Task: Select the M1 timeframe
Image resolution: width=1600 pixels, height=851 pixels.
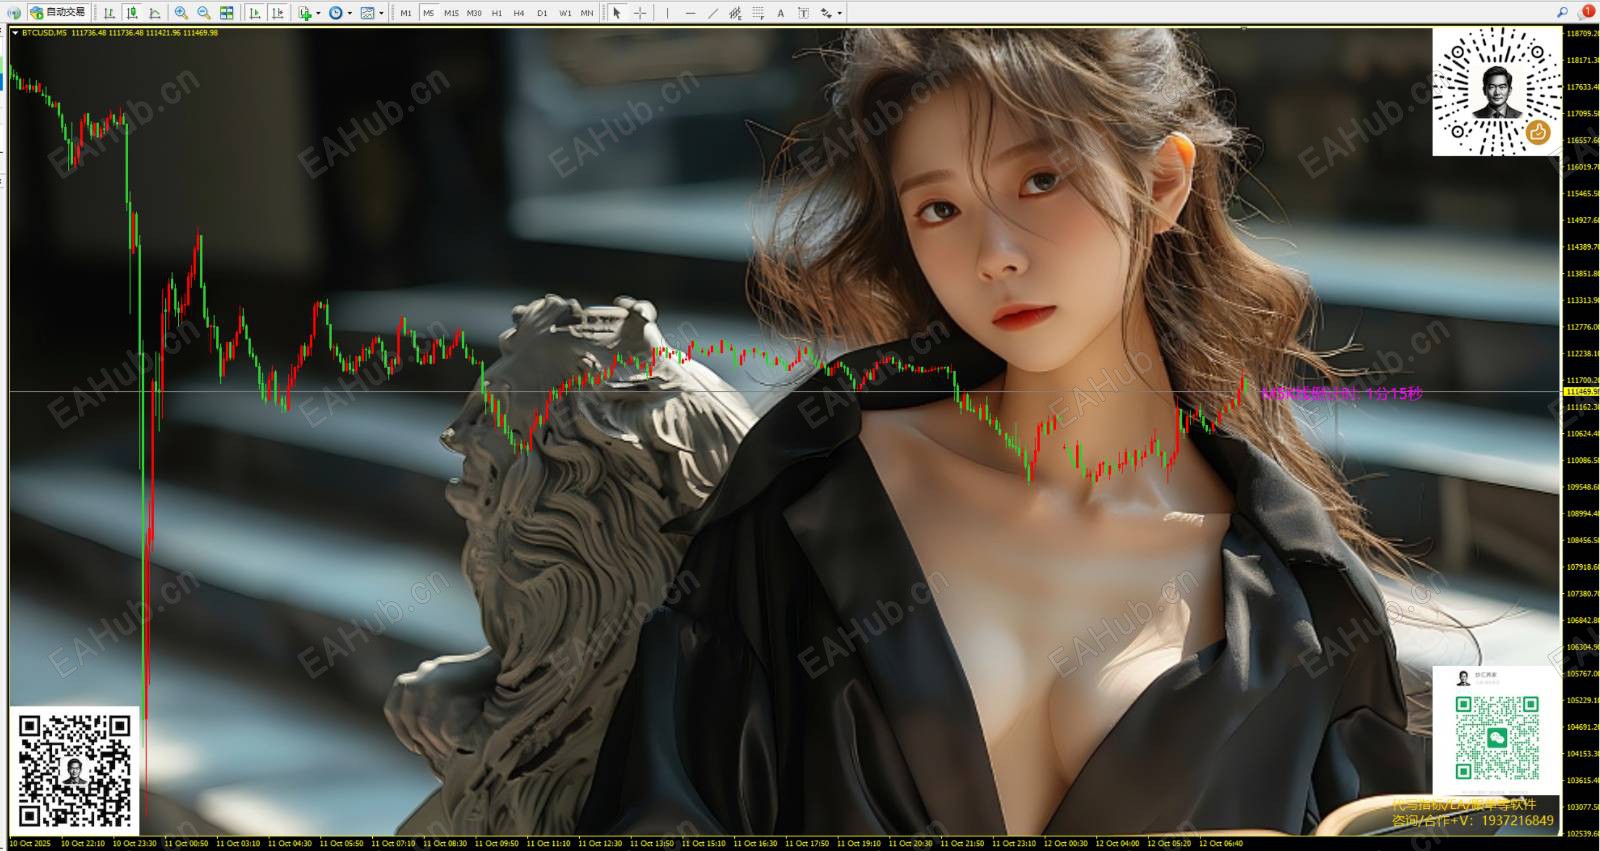Action: [x=406, y=13]
